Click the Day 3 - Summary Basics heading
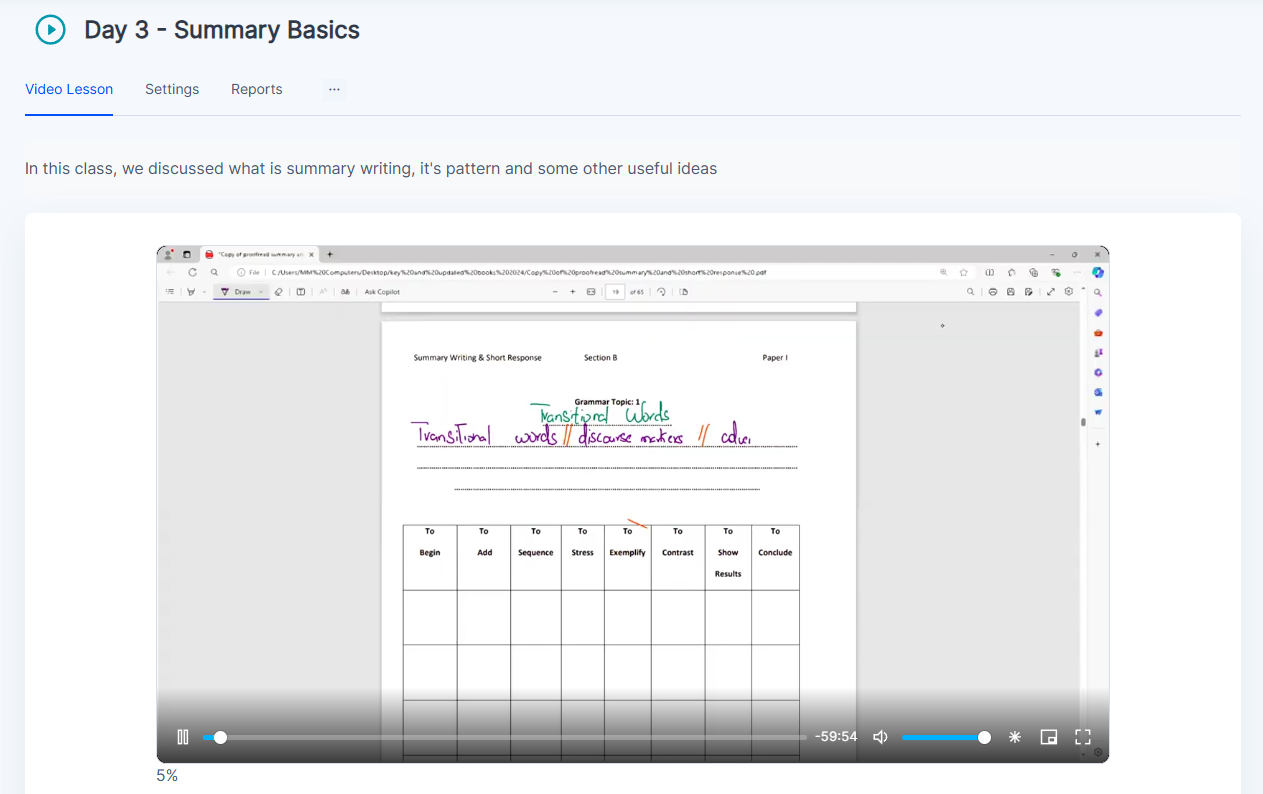 pyautogui.click(x=222, y=30)
